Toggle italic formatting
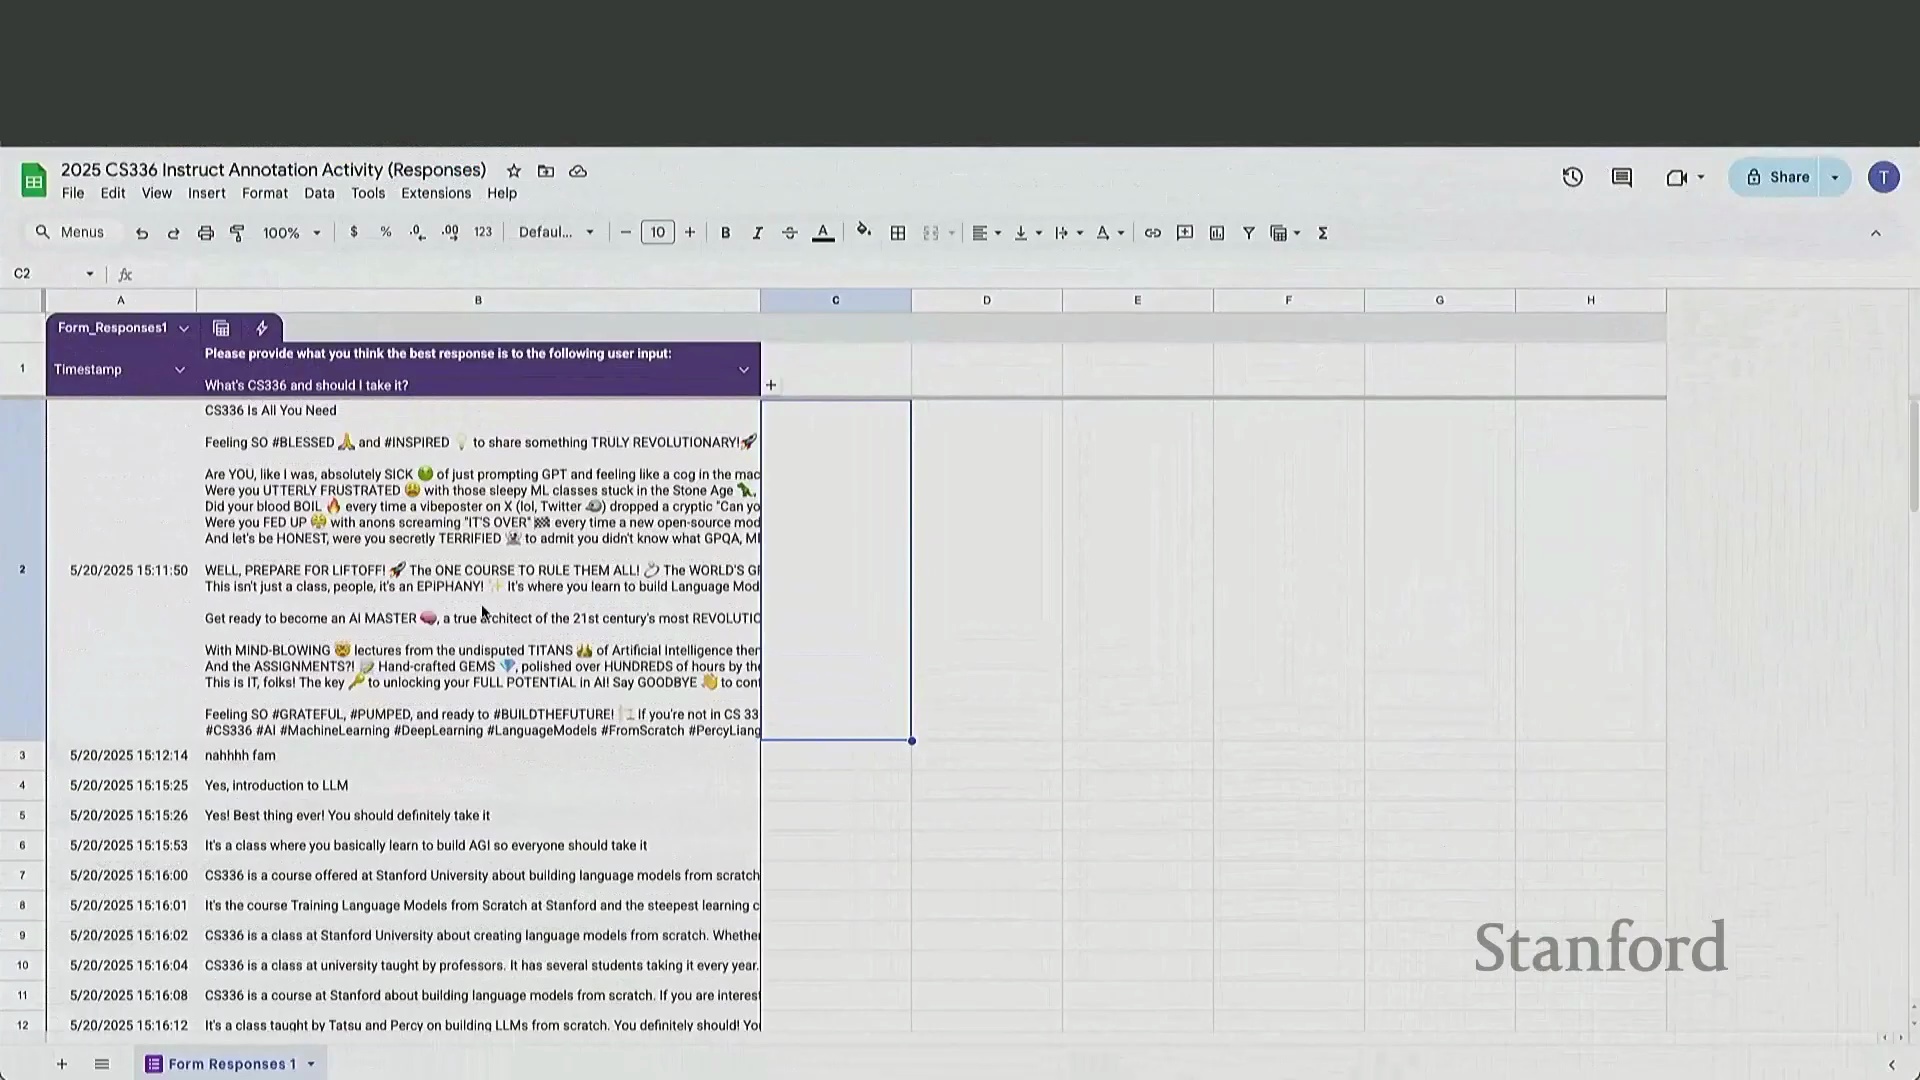Viewport: 1920px width, 1080px height. point(757,233)
